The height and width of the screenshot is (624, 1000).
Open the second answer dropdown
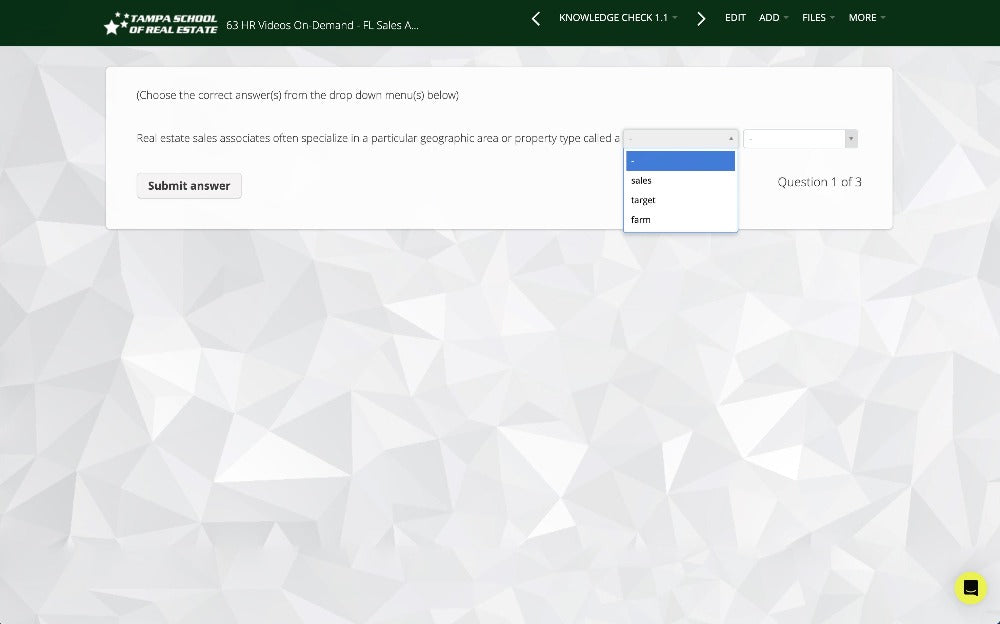point(800,139)
